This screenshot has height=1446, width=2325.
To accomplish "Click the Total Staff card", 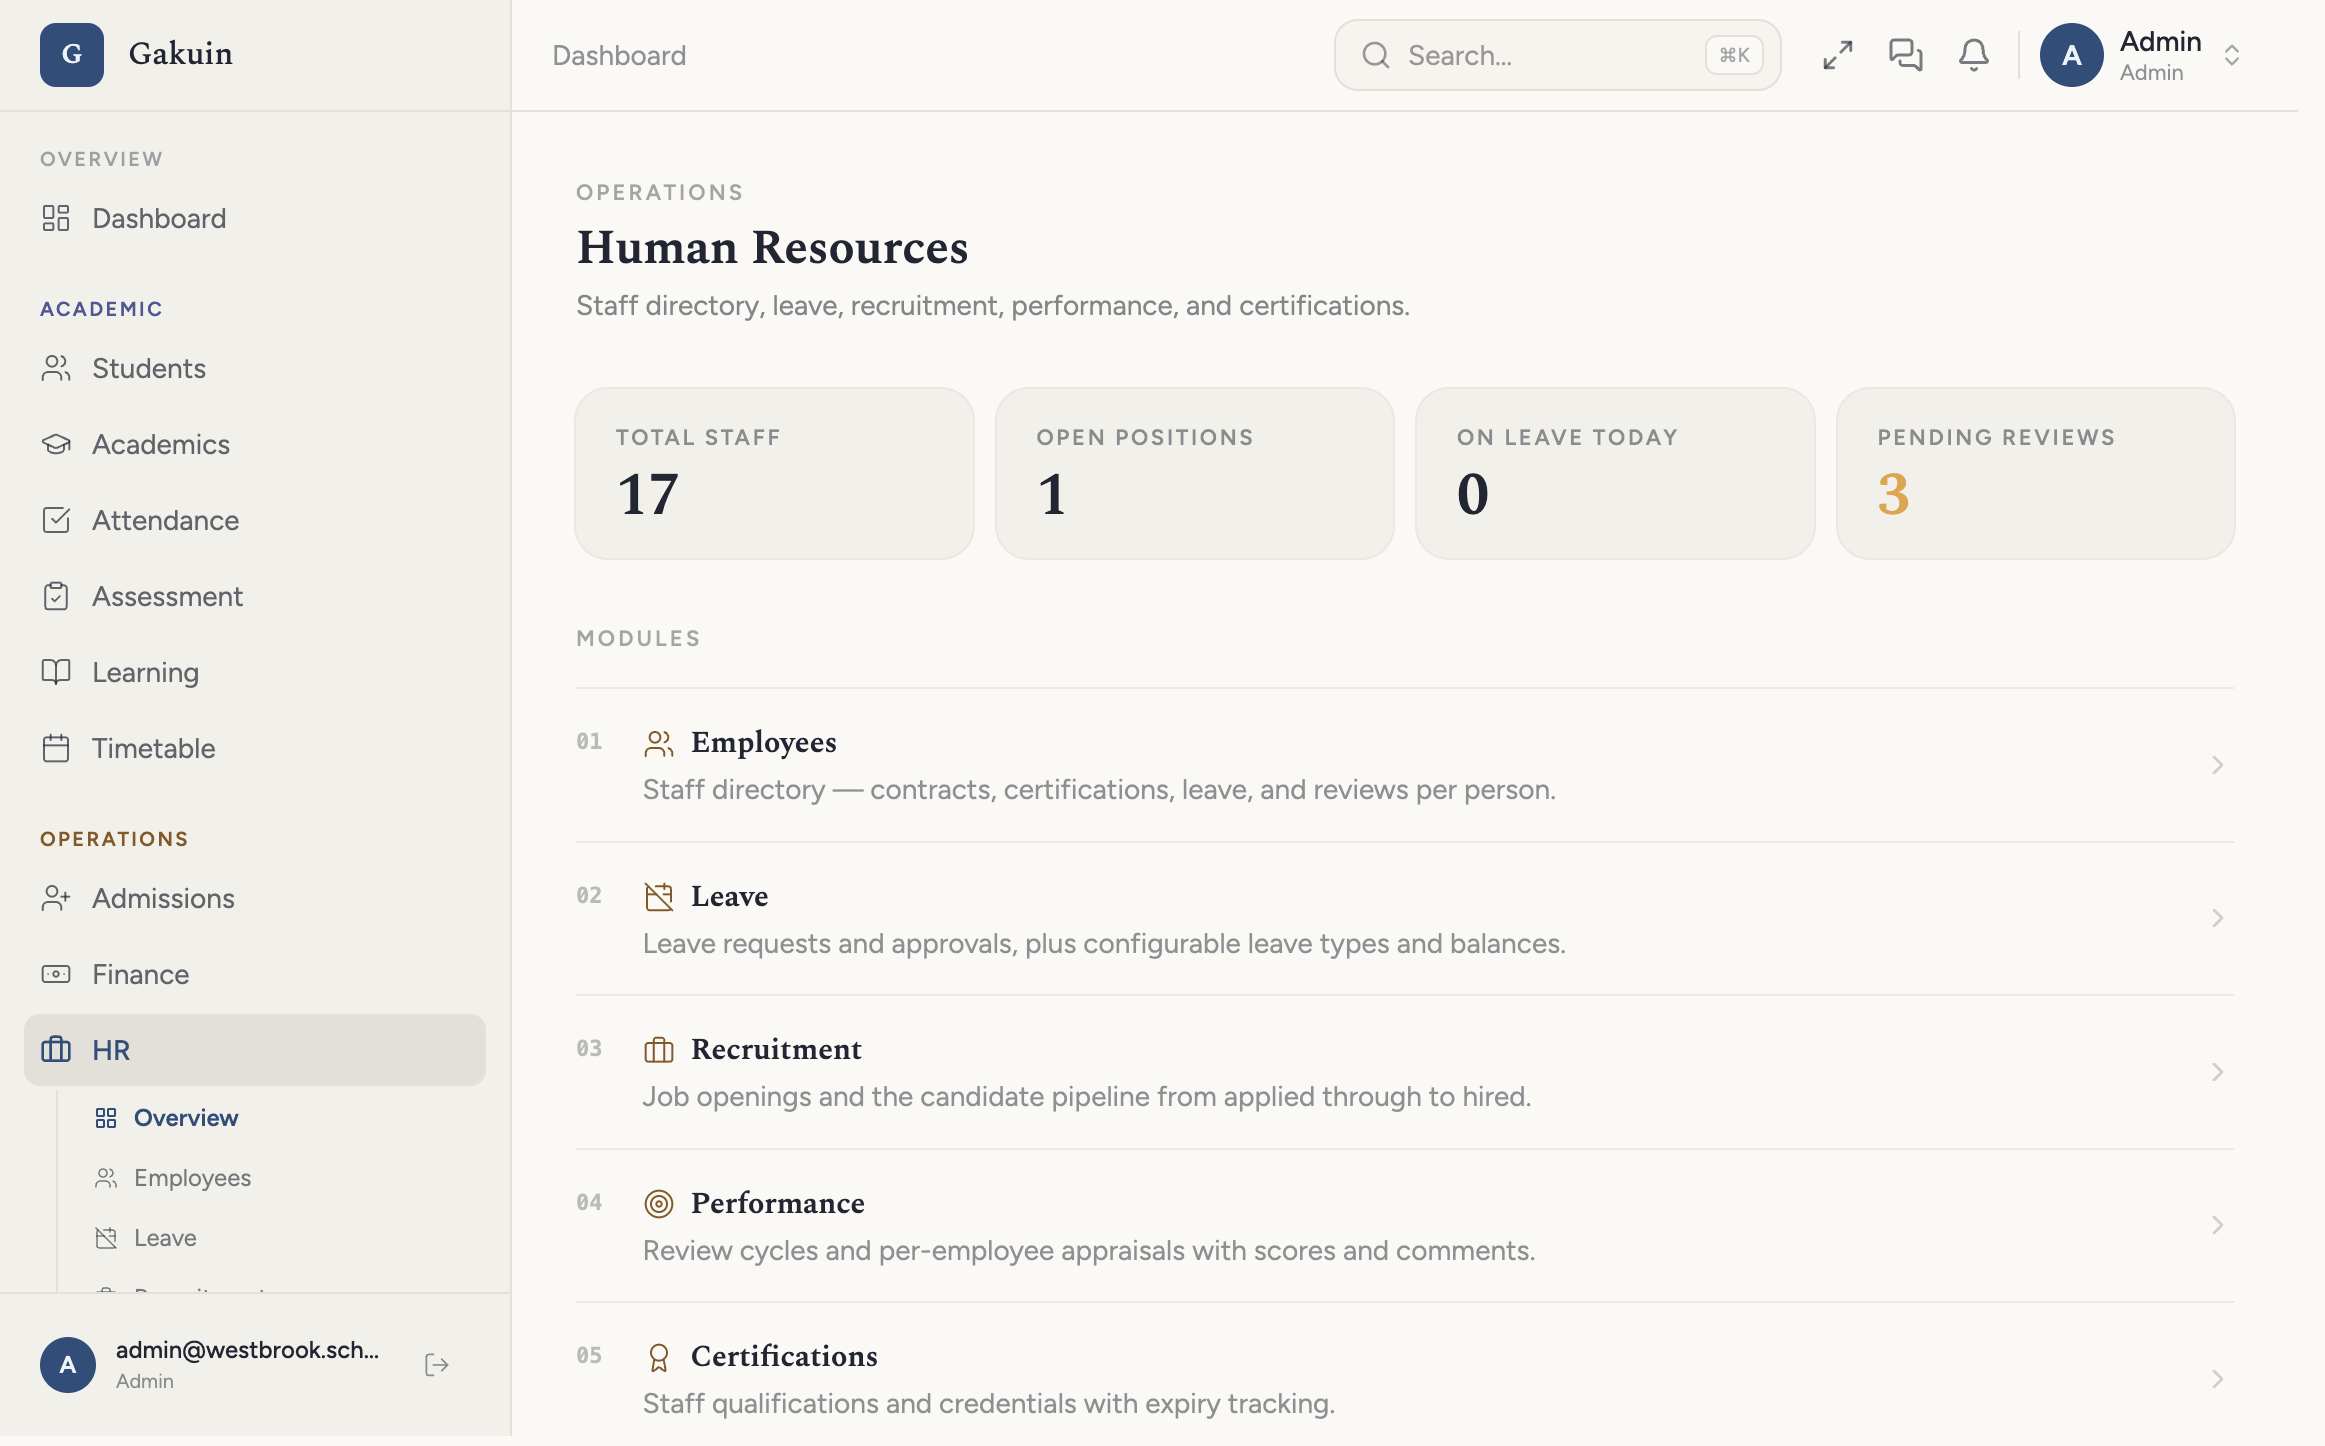I will (x=775, y=473).
